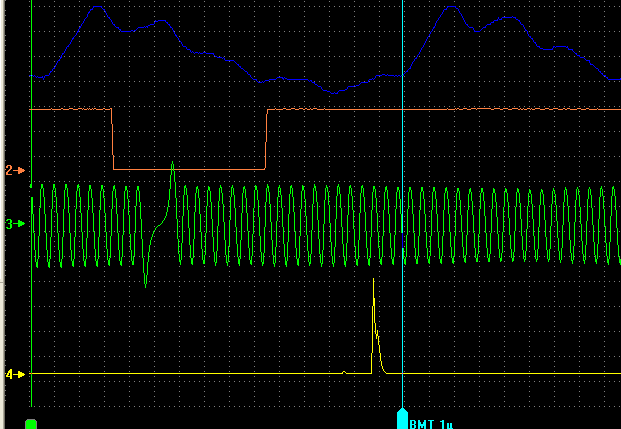This screenshot has height=429, width=621.
Task: Select the yellow channel 4 ground marker
Action: click(x=15, y=374)
